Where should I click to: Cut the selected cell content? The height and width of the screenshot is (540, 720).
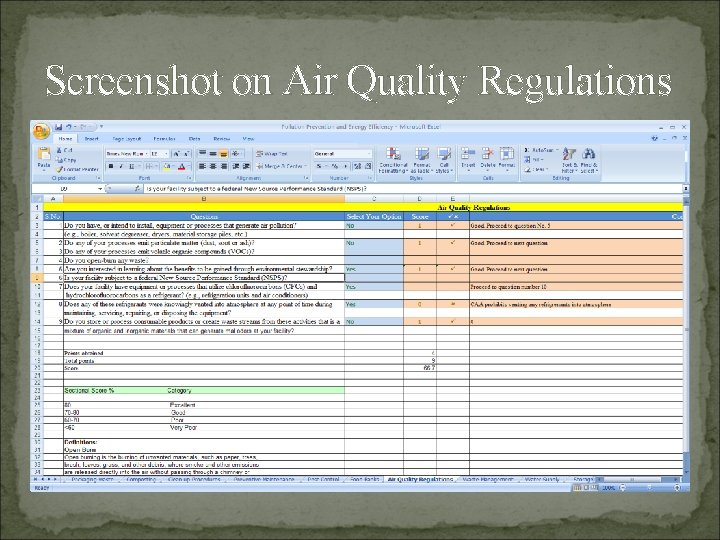coord(64,150)
